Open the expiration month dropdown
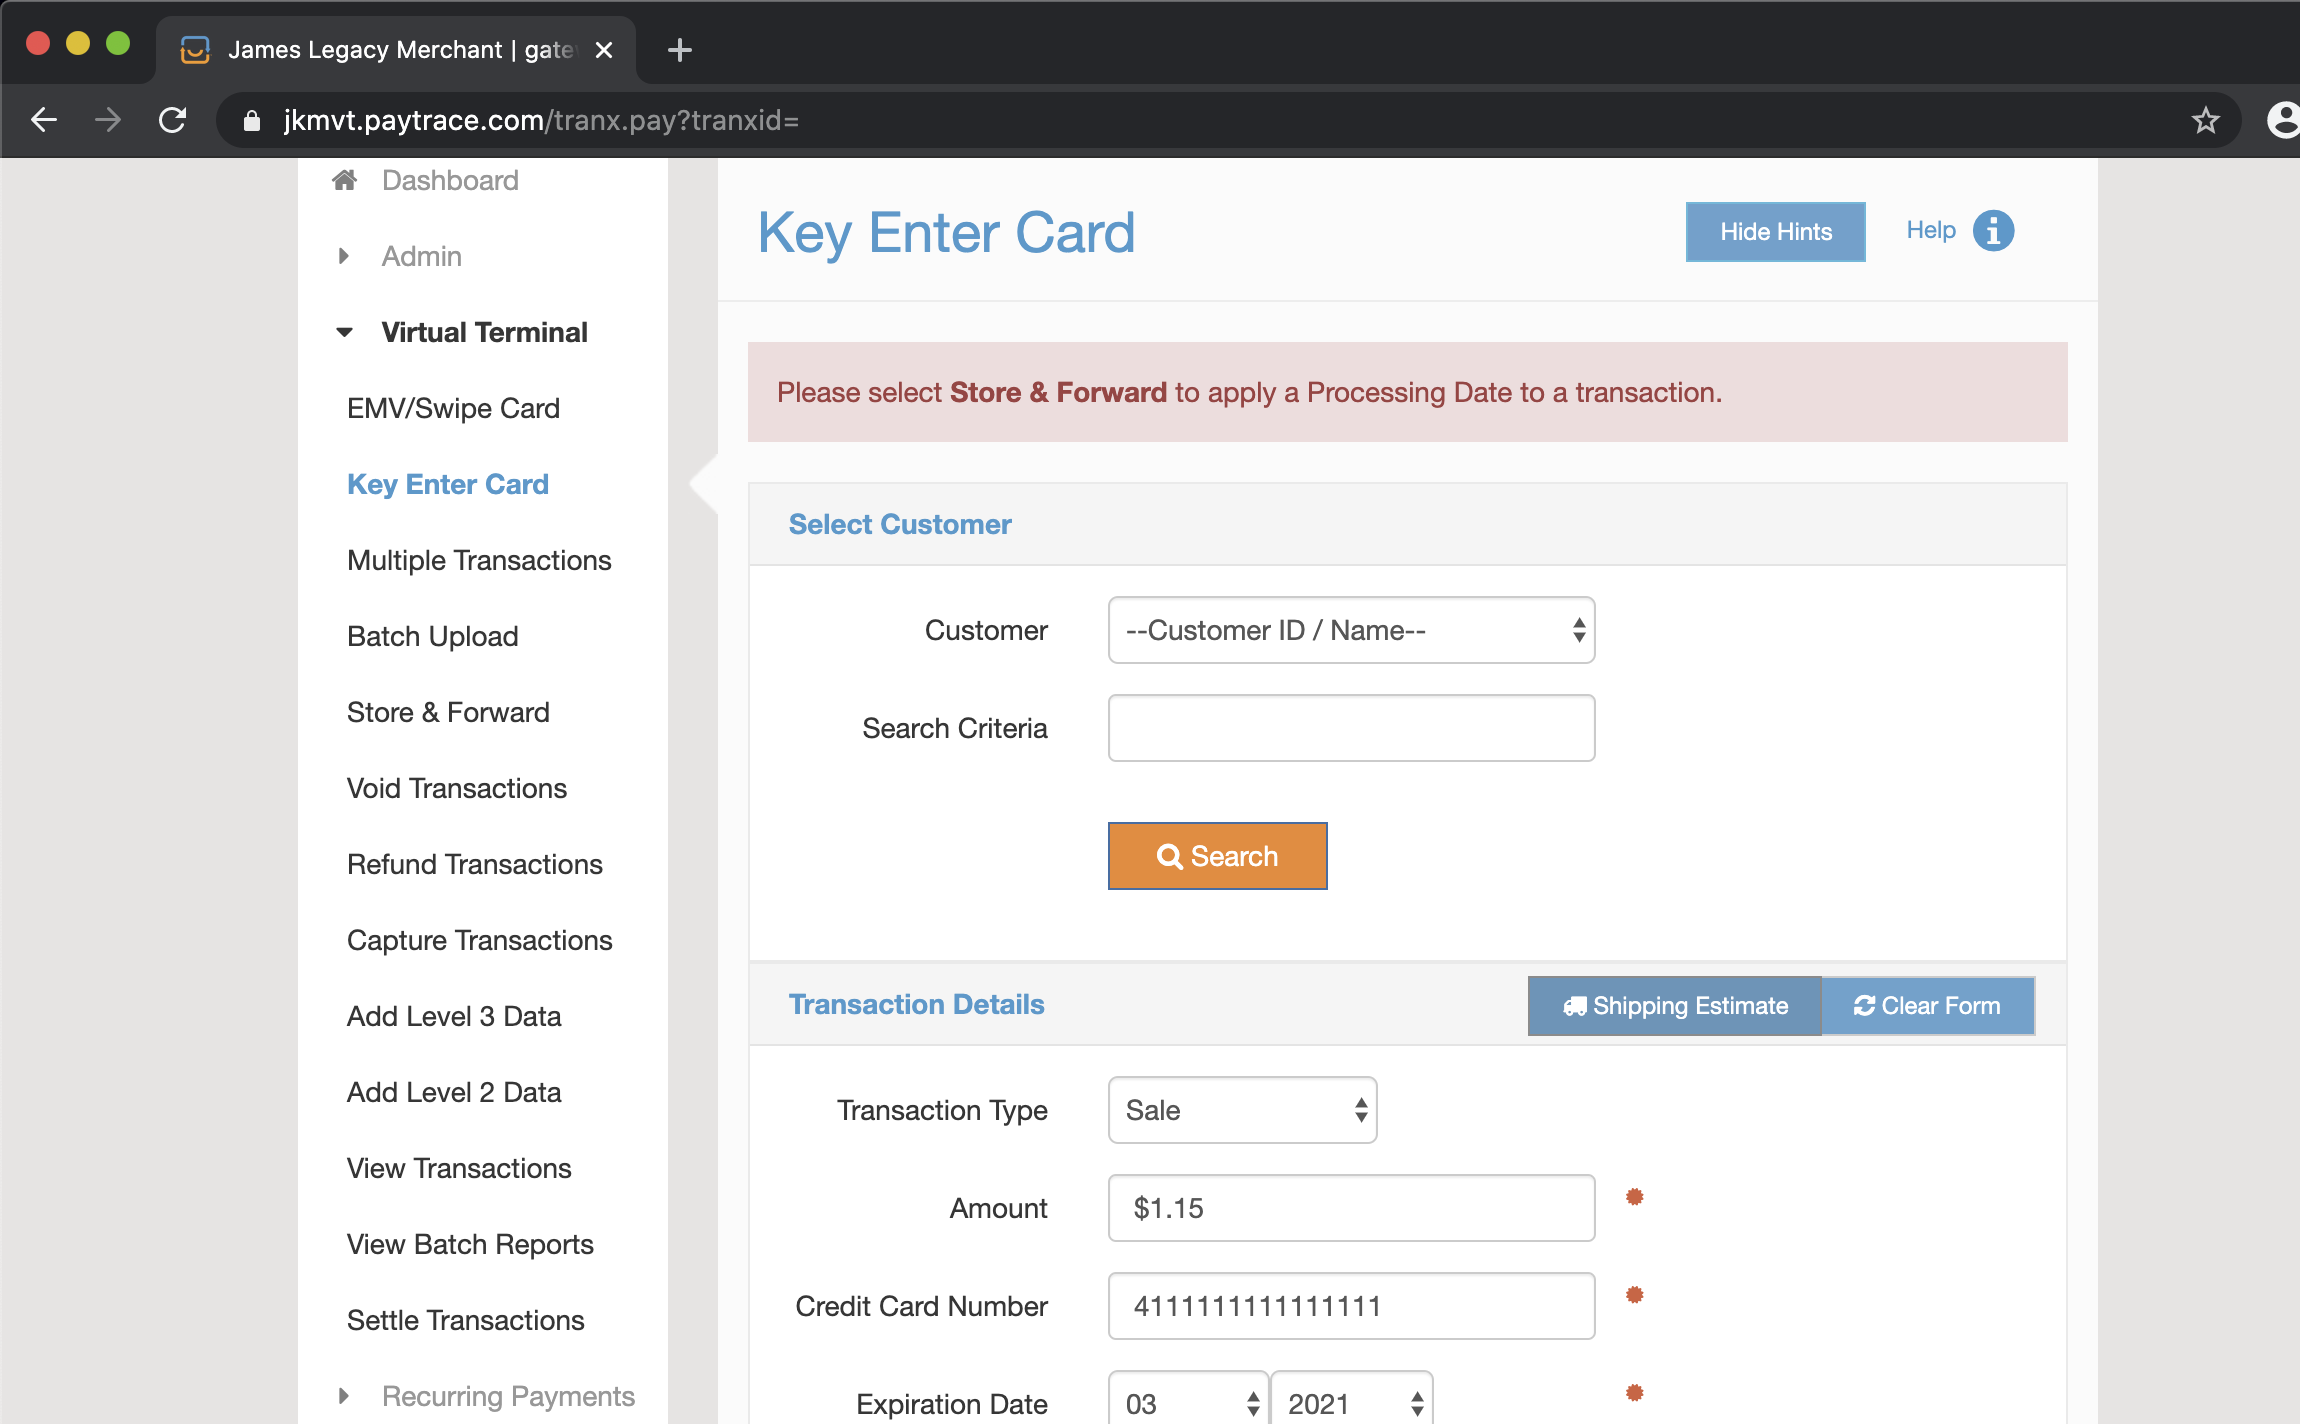 point(1188,1403)
